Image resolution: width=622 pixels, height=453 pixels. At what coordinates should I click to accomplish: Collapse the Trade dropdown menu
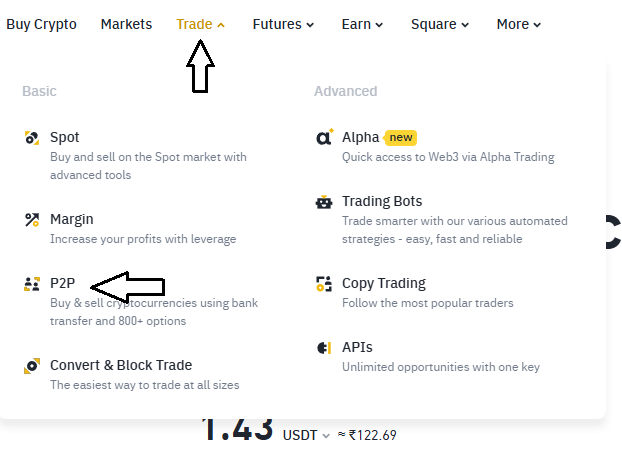(x=200, y=24)
